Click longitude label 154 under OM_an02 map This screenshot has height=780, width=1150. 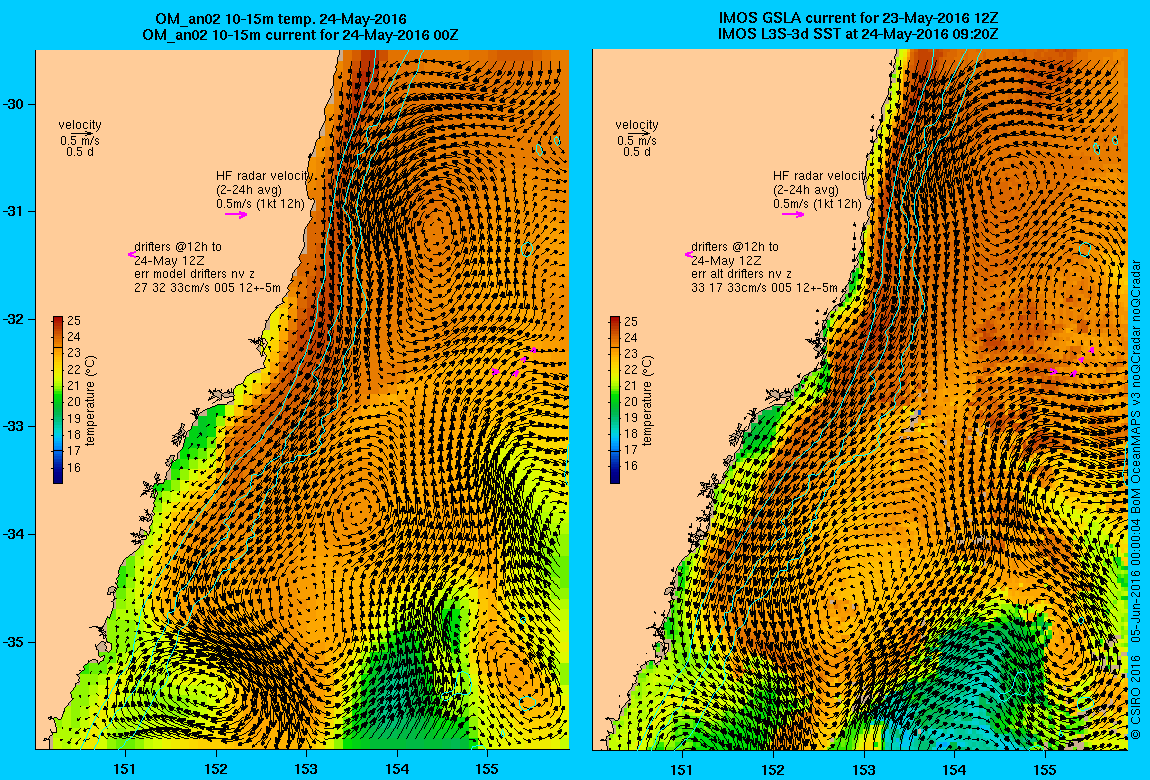tap(397, 769)
